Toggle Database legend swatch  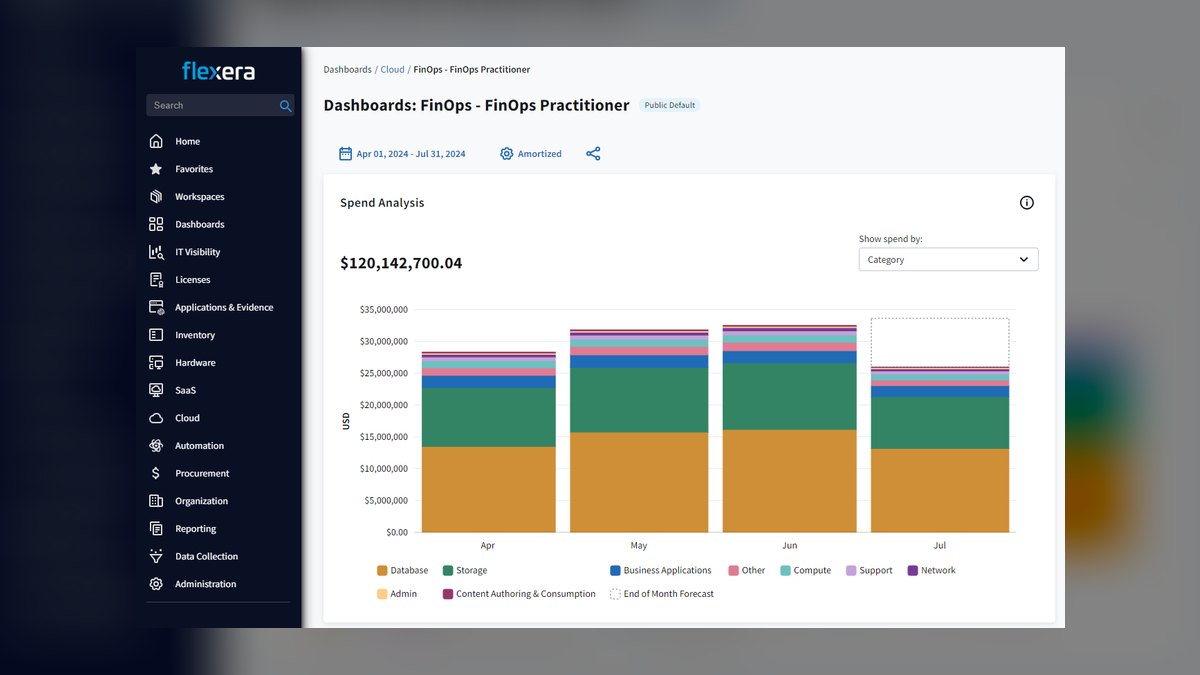pos(382,571)
